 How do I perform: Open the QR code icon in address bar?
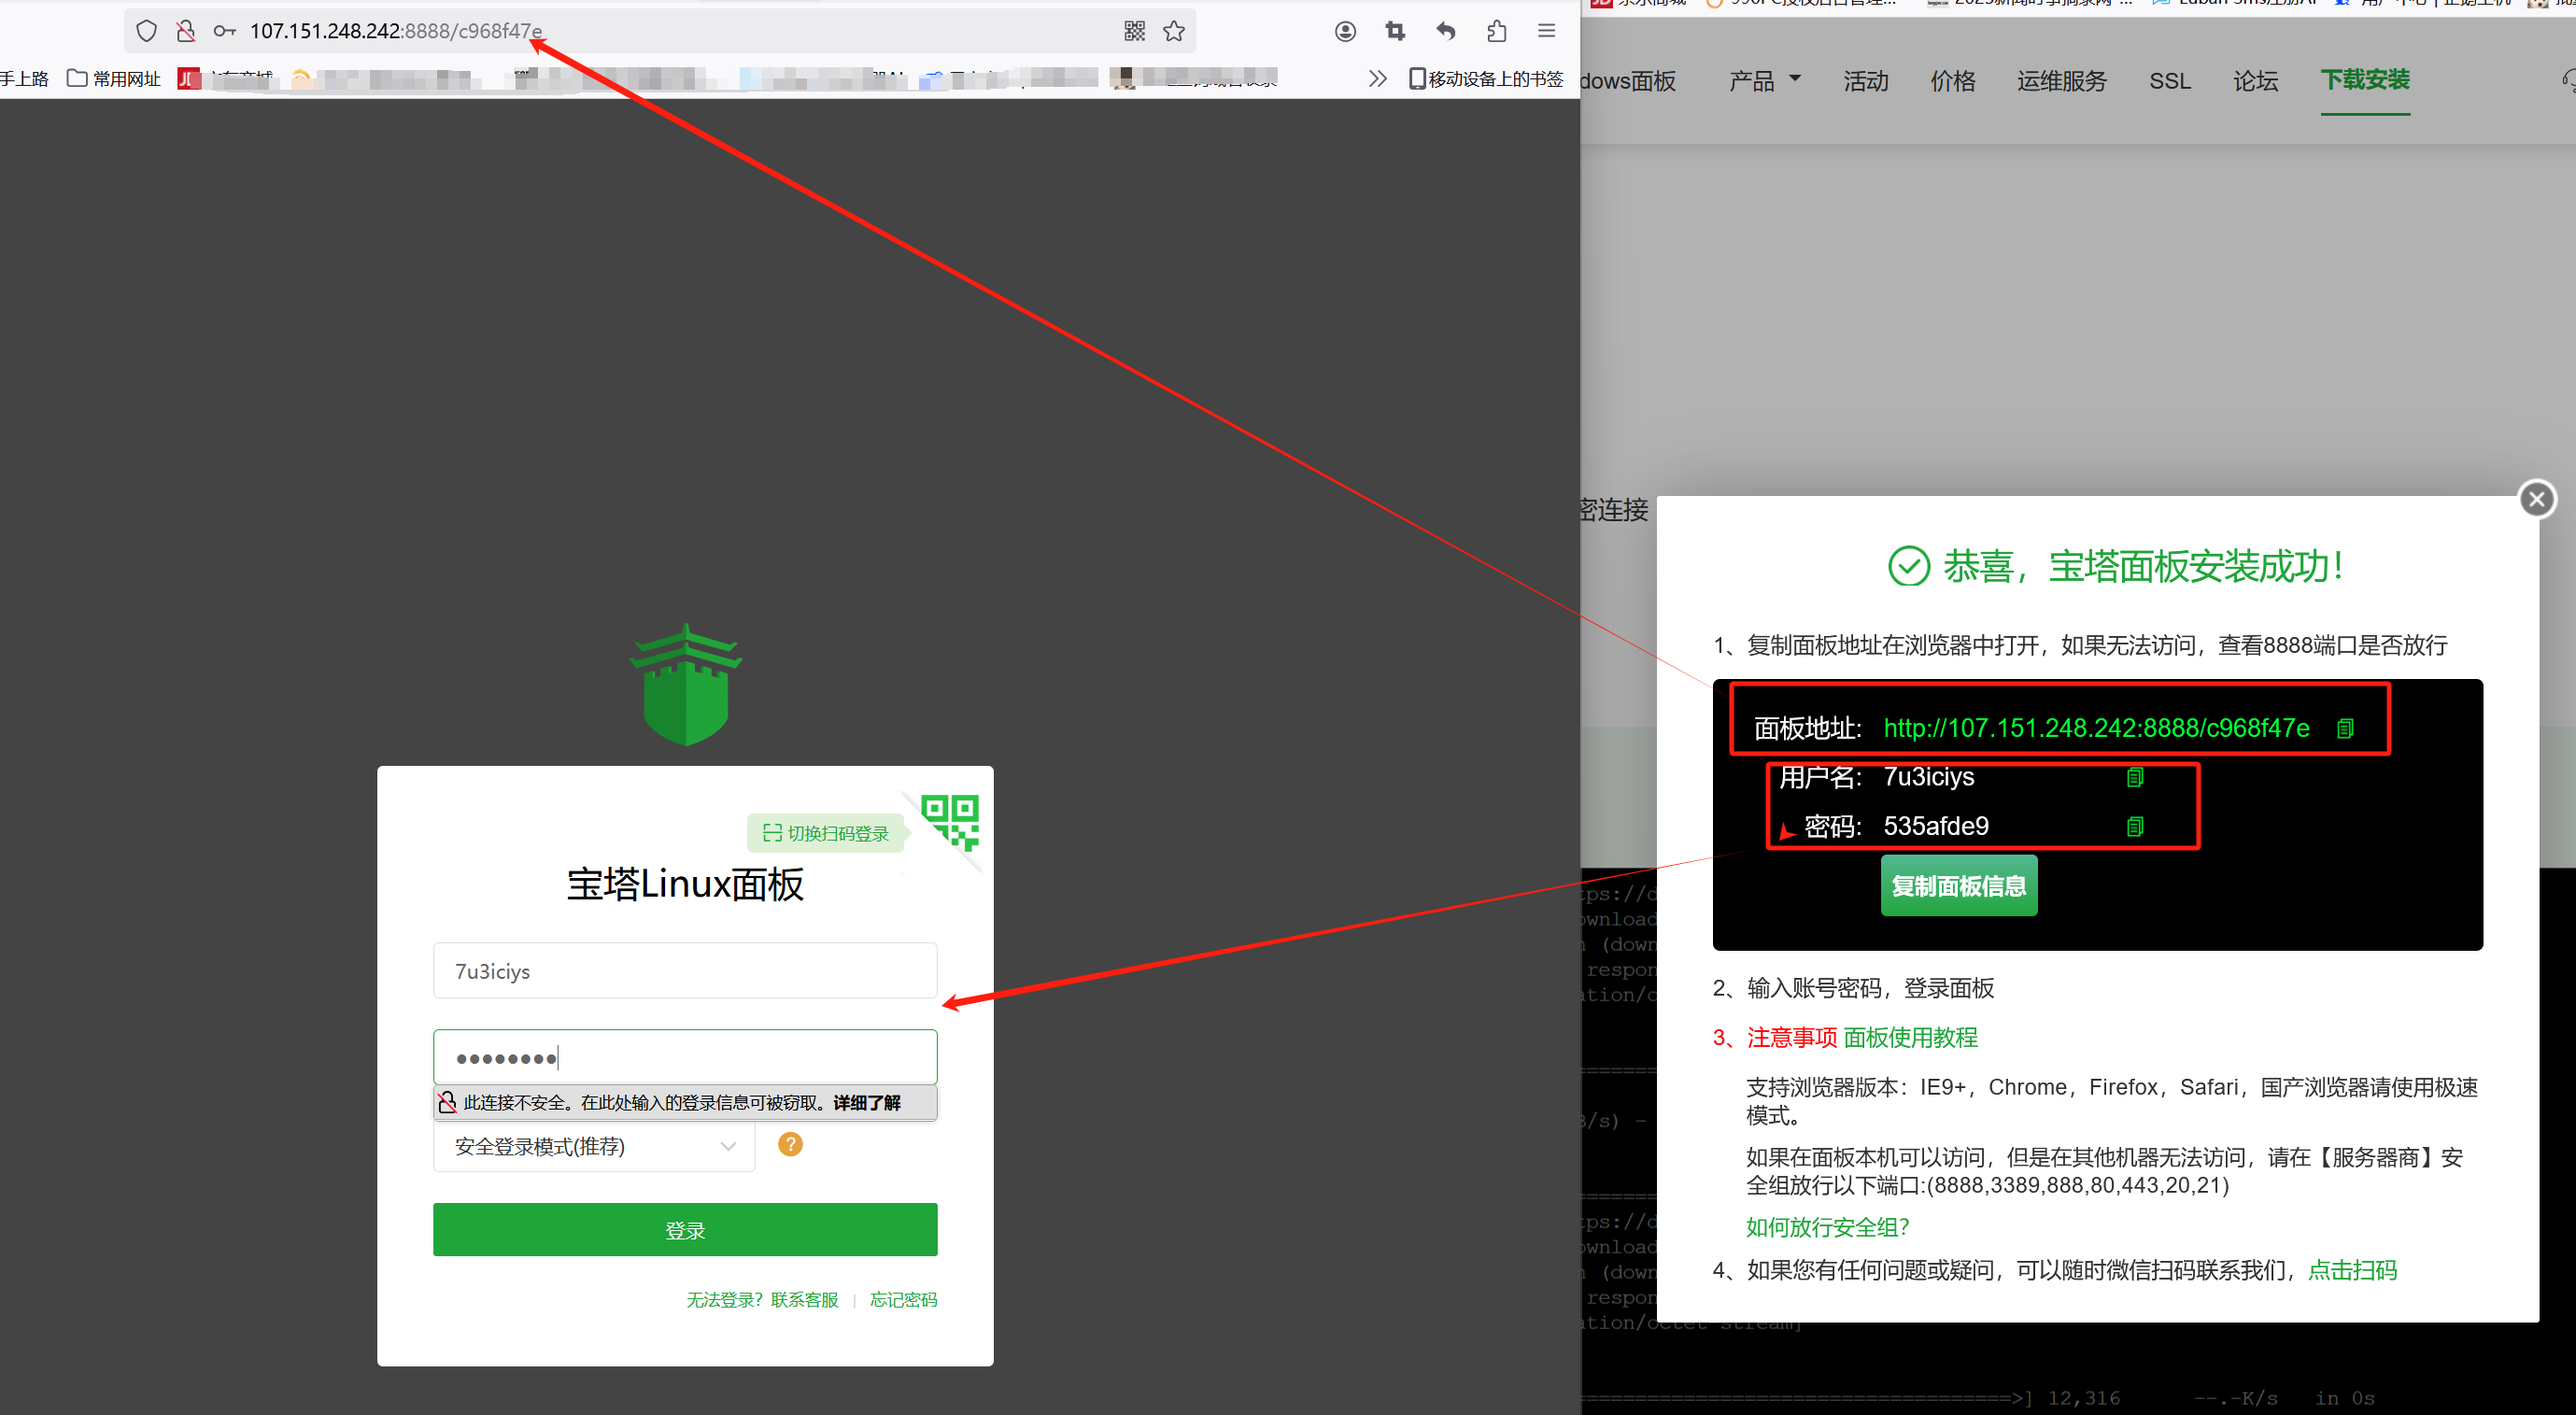[1134, 31]
